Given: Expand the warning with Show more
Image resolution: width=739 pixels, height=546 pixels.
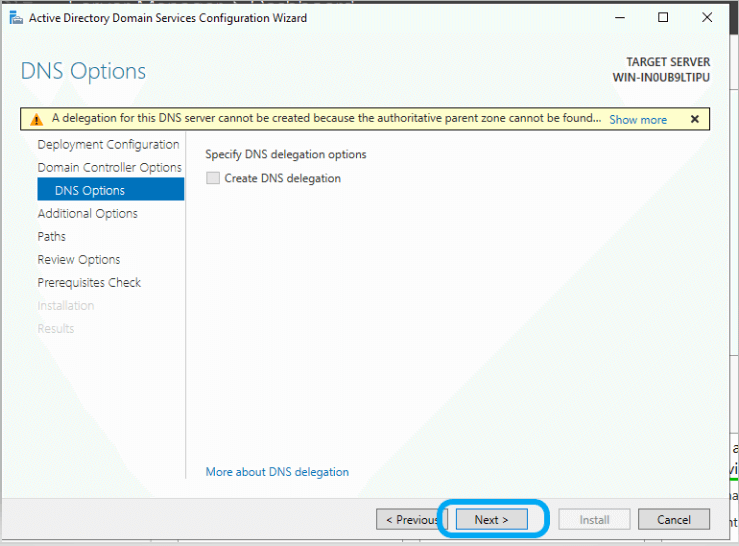Looking at the screenshot, I should [638, 119].
